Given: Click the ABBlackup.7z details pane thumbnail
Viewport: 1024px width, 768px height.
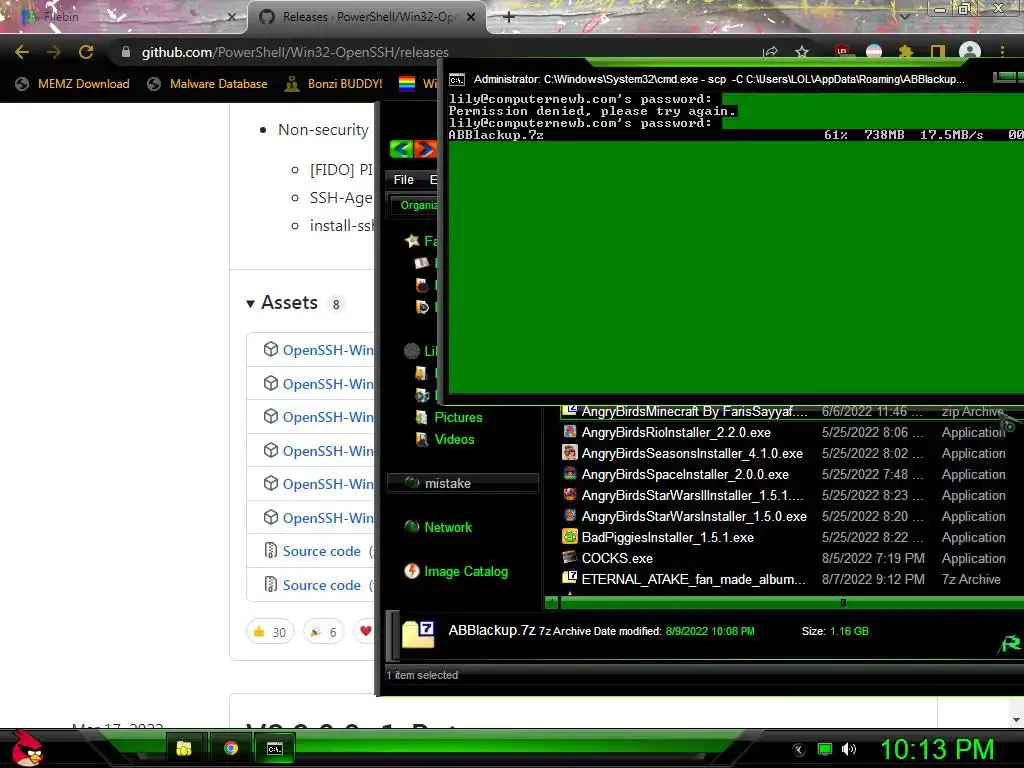Looking at the screenshot, I should [x=418, y=633].
